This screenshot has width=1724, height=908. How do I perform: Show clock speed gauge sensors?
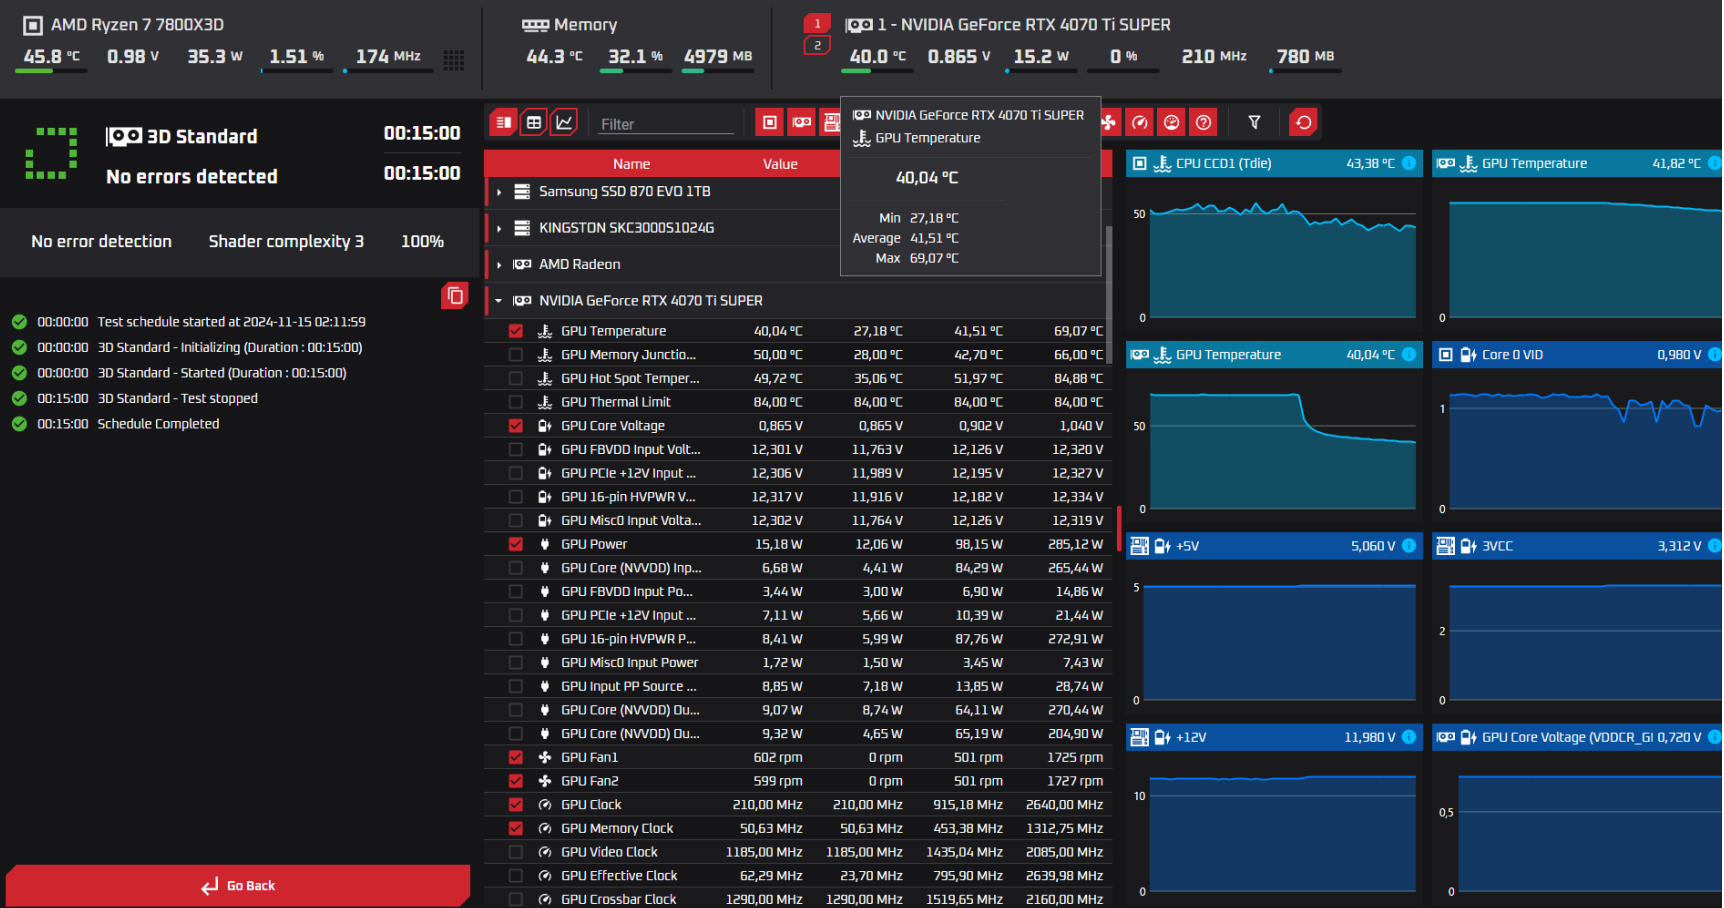coord(1140,122)
